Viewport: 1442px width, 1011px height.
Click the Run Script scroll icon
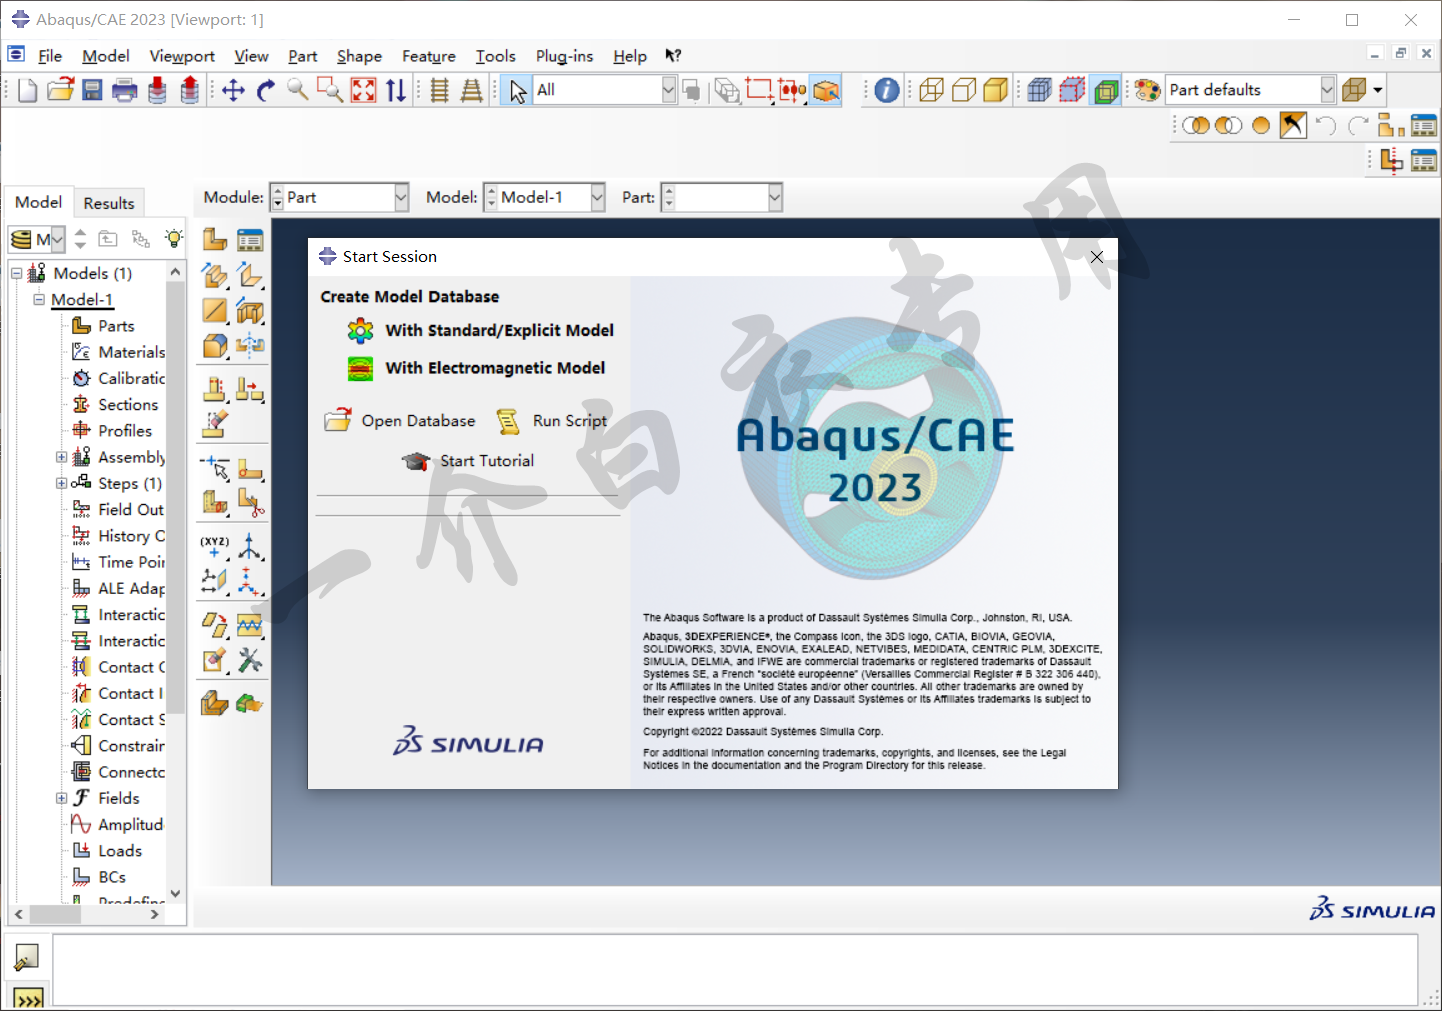(508, 422)
